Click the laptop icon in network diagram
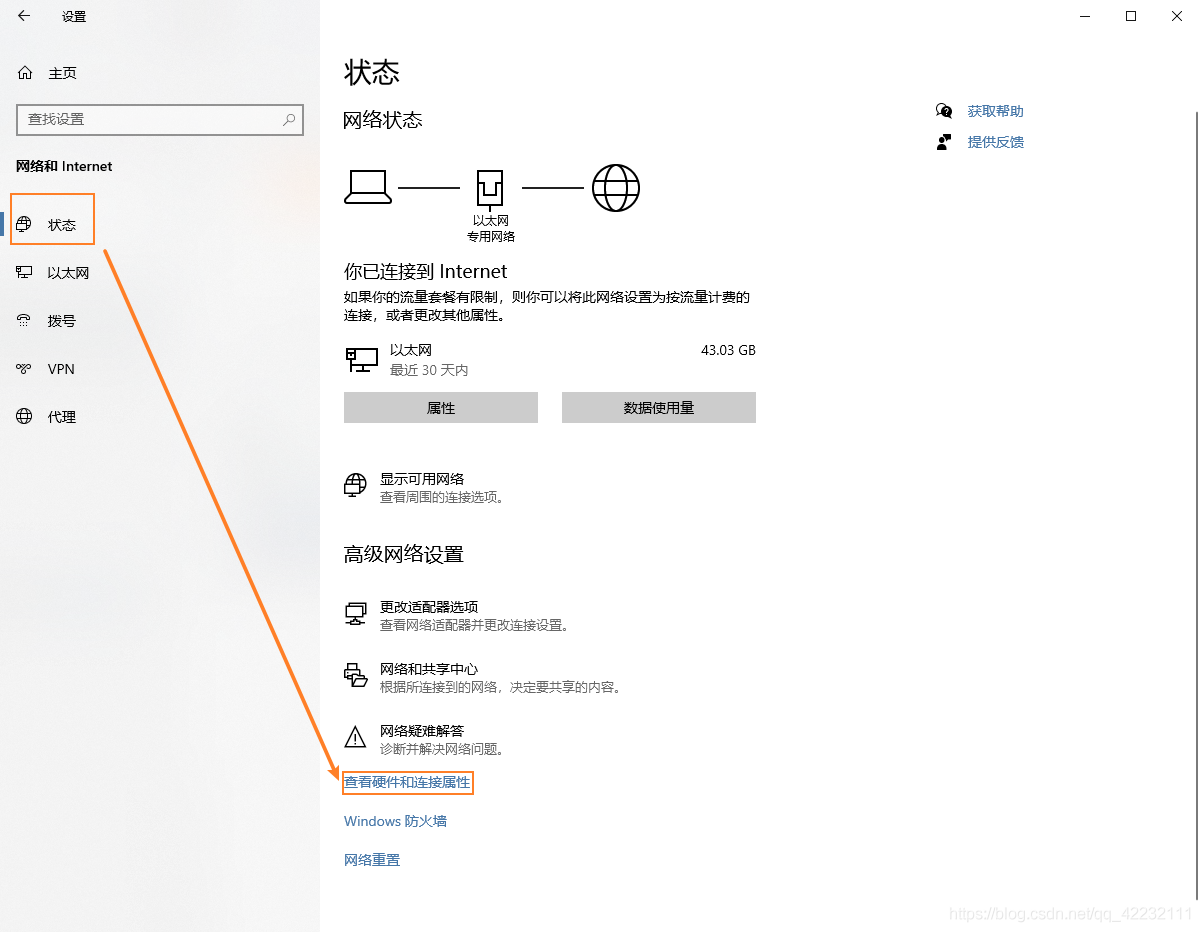1200x932 pixels. coord(367,187)
